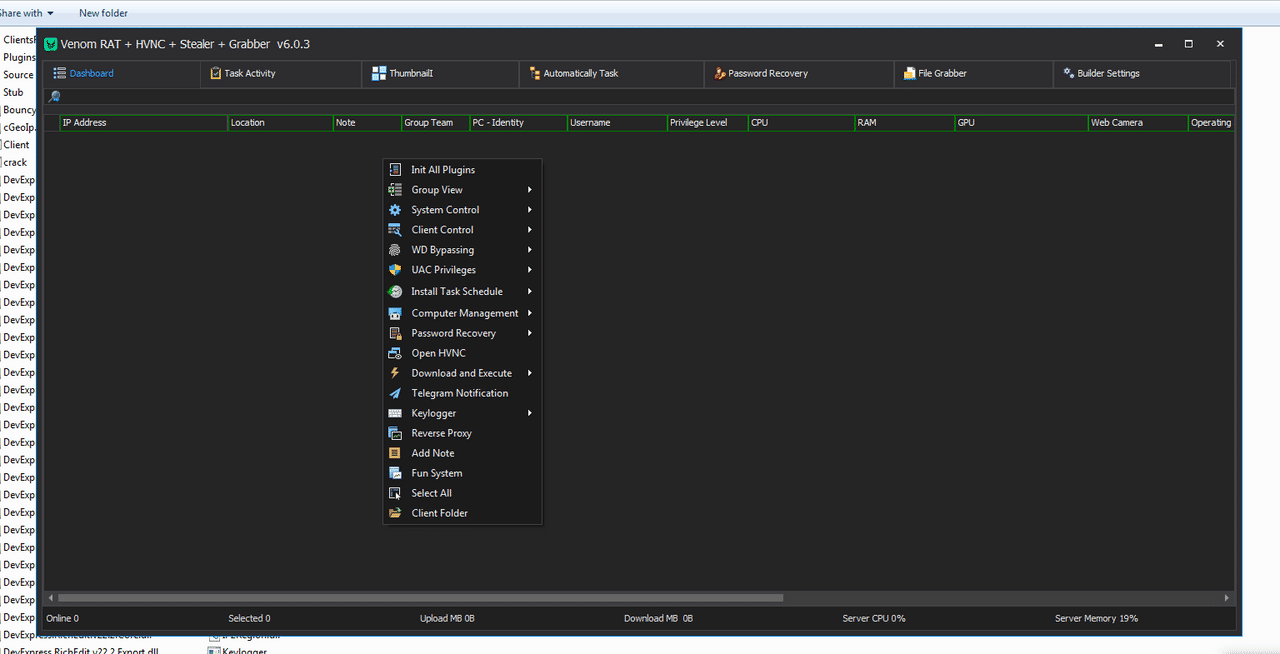
Task: Click the New folder button
Action: click(x=103, y=13)
